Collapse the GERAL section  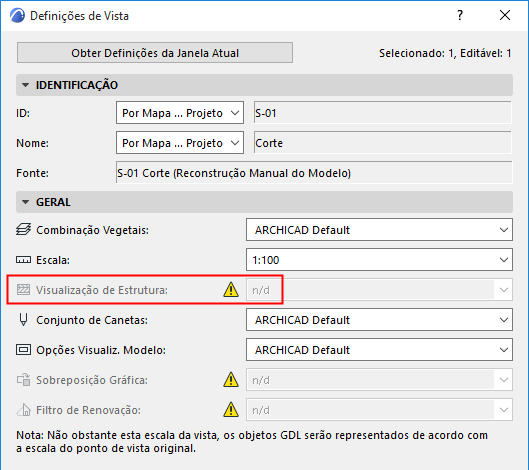[x=25, y=202]
